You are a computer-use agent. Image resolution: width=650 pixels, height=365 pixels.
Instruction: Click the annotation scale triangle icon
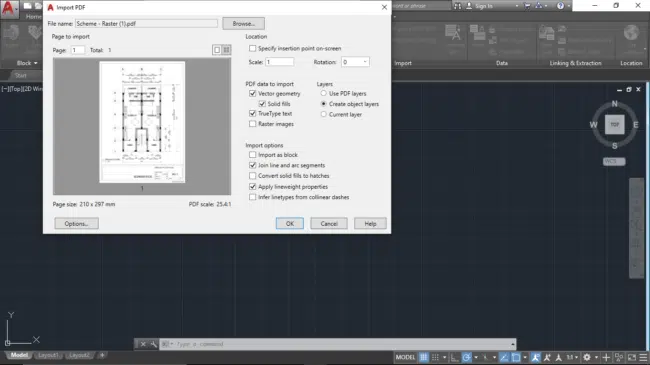(x=558, y=357)
